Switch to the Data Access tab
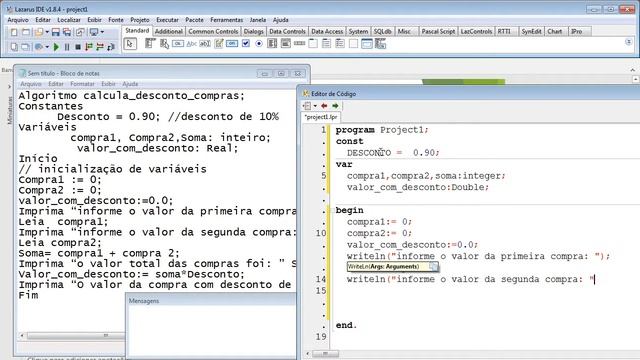640x360 pixels. pyautogui.click(x=327, y=31)
